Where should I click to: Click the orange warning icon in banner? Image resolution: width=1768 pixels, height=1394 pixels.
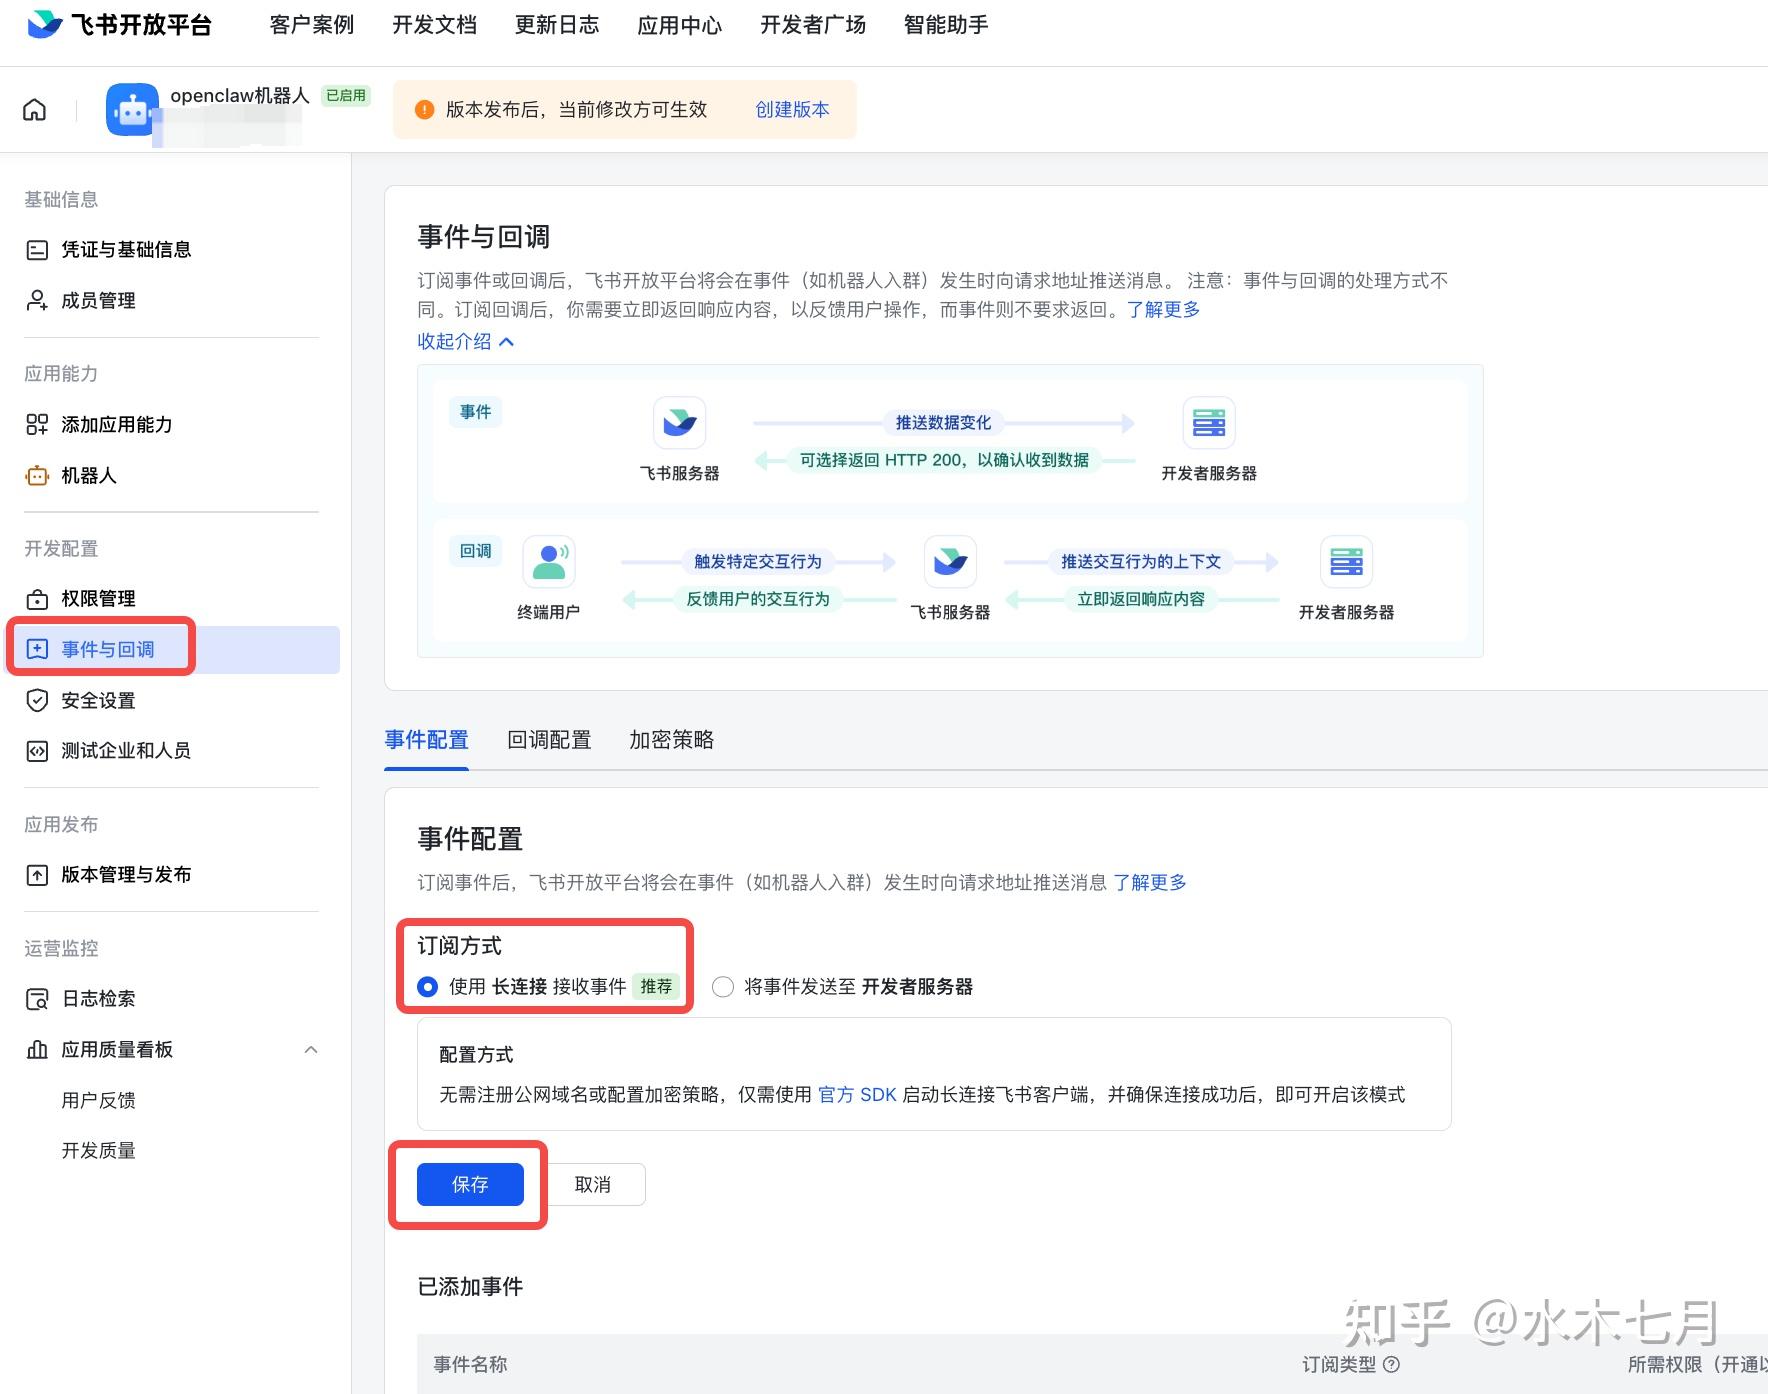pos(424,110)
